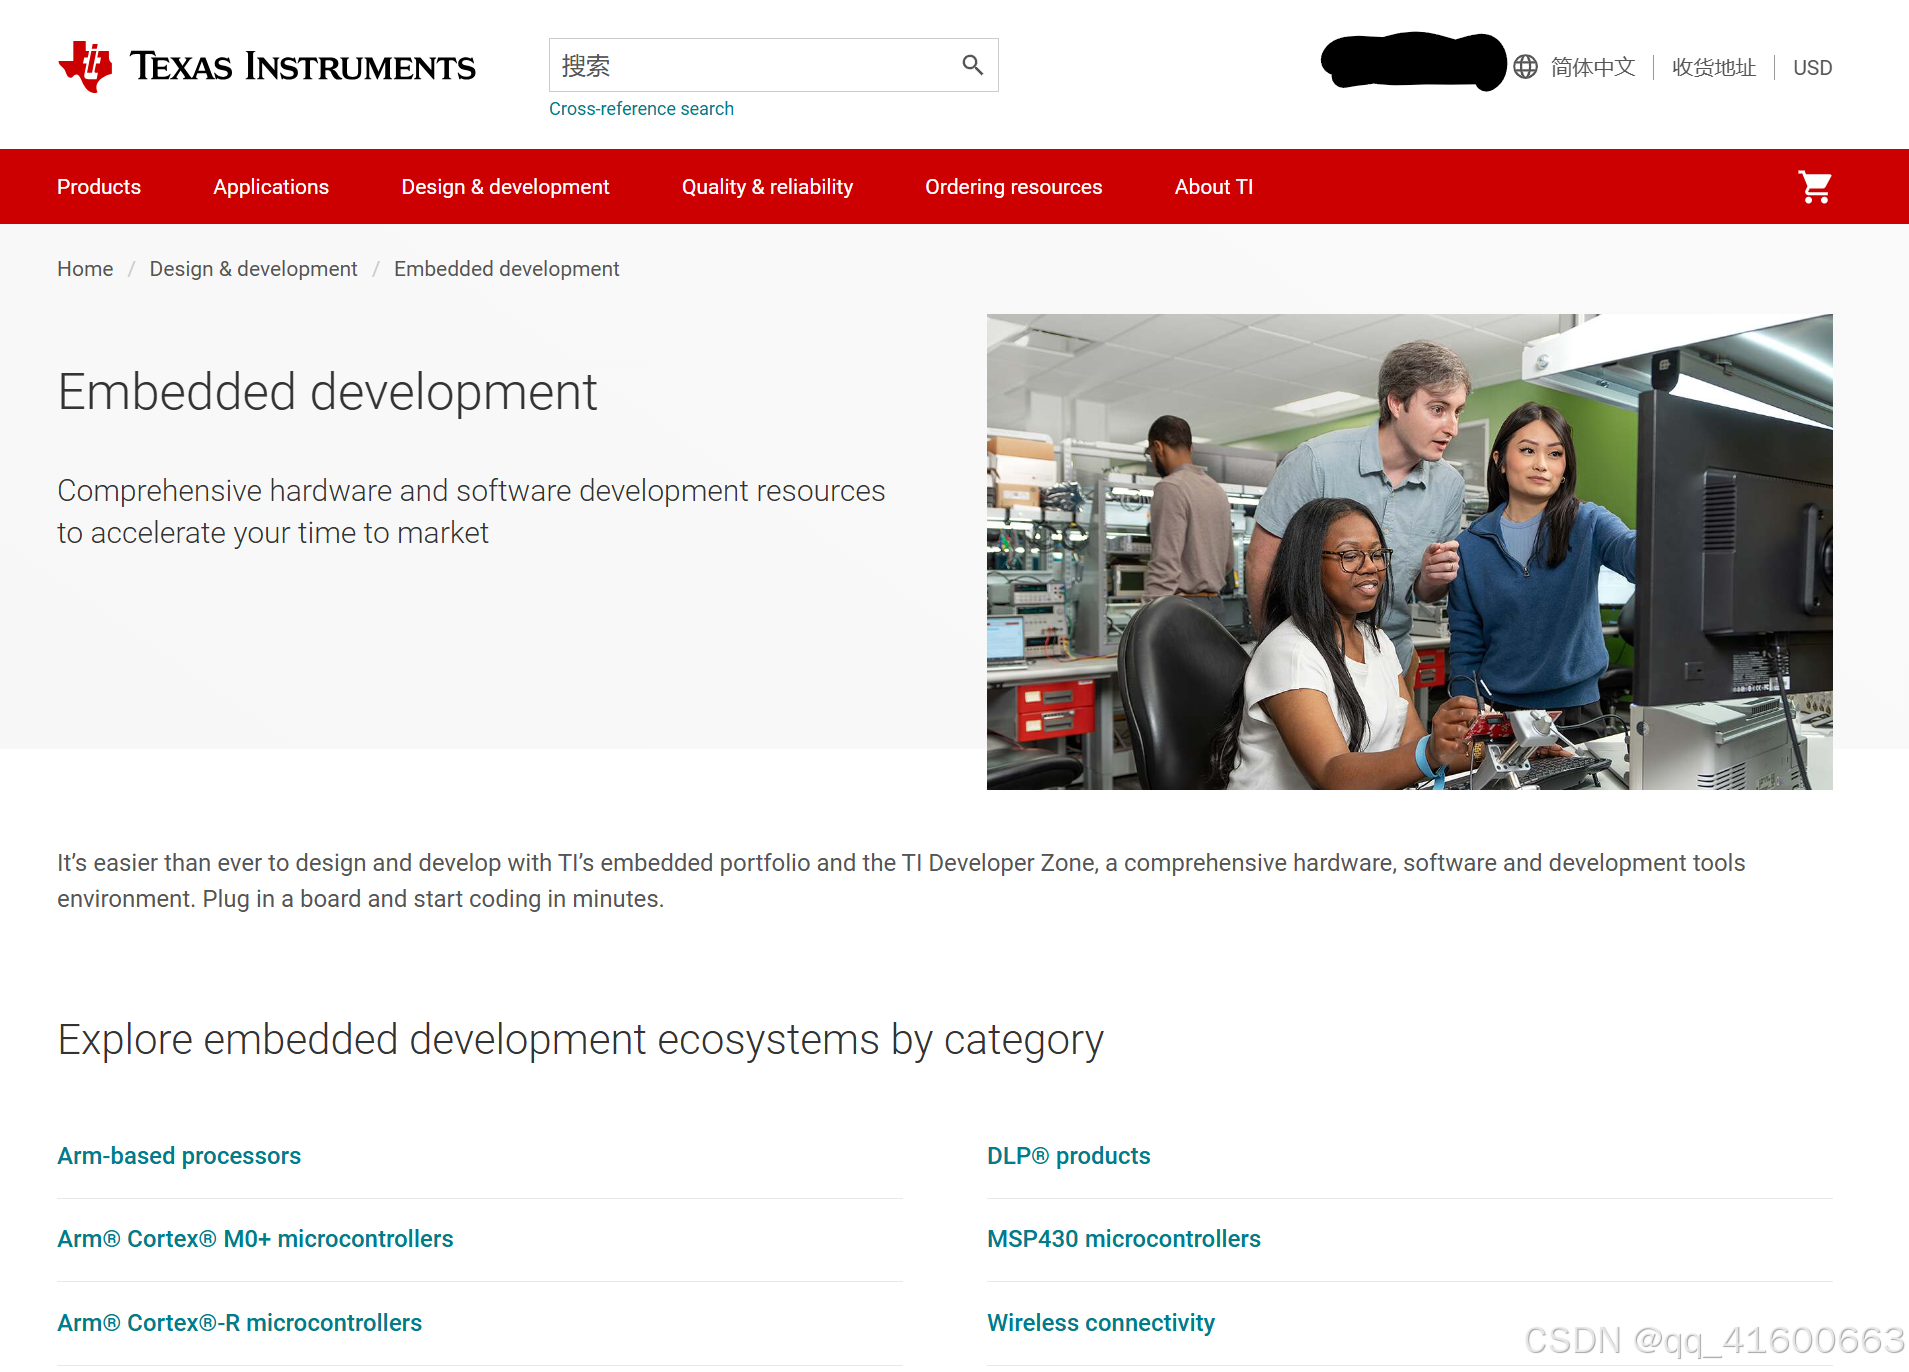Click the Embedded development heading

pos(327,392)
